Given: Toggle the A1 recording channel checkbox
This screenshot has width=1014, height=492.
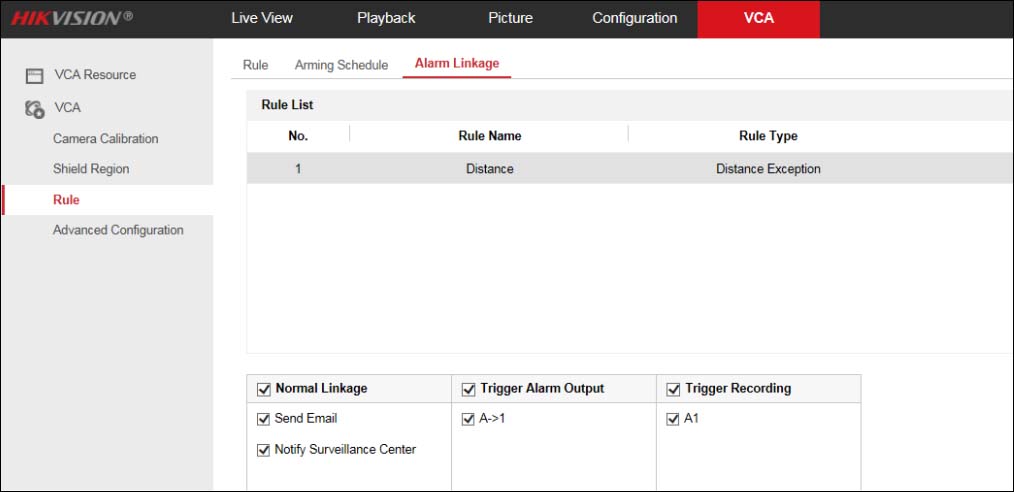Looking at the screenshot, I should [x=673, y=419].
